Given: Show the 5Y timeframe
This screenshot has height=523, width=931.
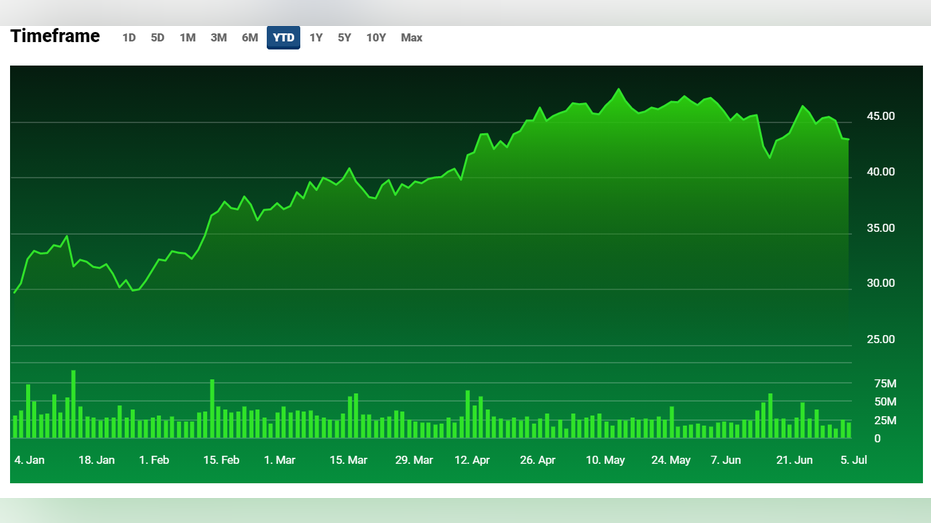Looking at the screenshot, I should (344, 37).
